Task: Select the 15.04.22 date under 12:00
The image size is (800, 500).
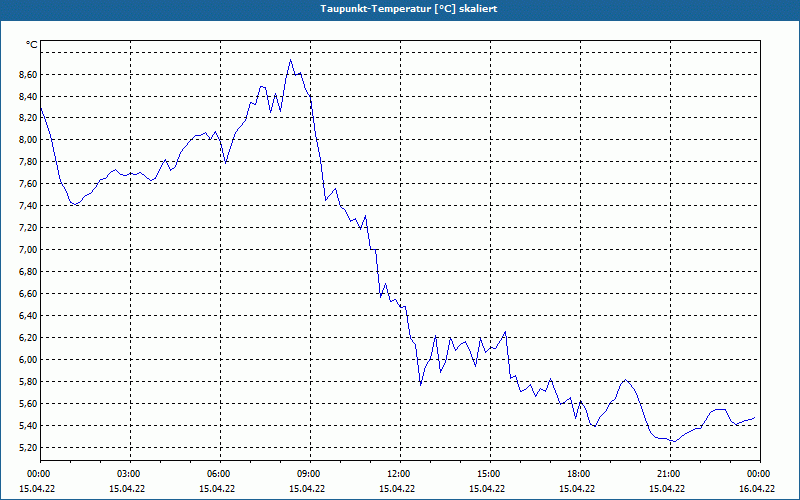Action: (397, 489)
